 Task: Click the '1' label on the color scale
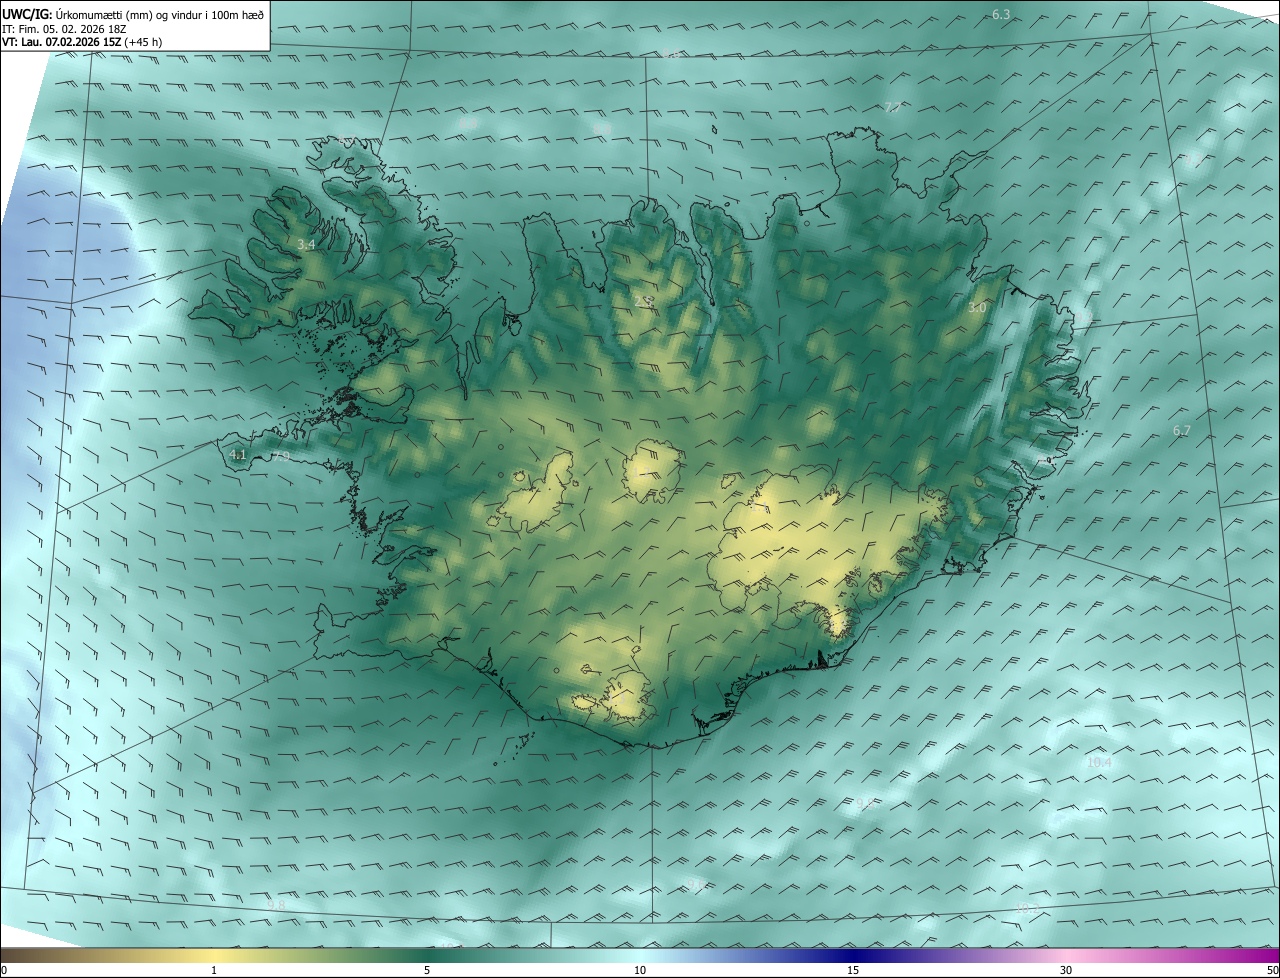click(x=214, y=971)
